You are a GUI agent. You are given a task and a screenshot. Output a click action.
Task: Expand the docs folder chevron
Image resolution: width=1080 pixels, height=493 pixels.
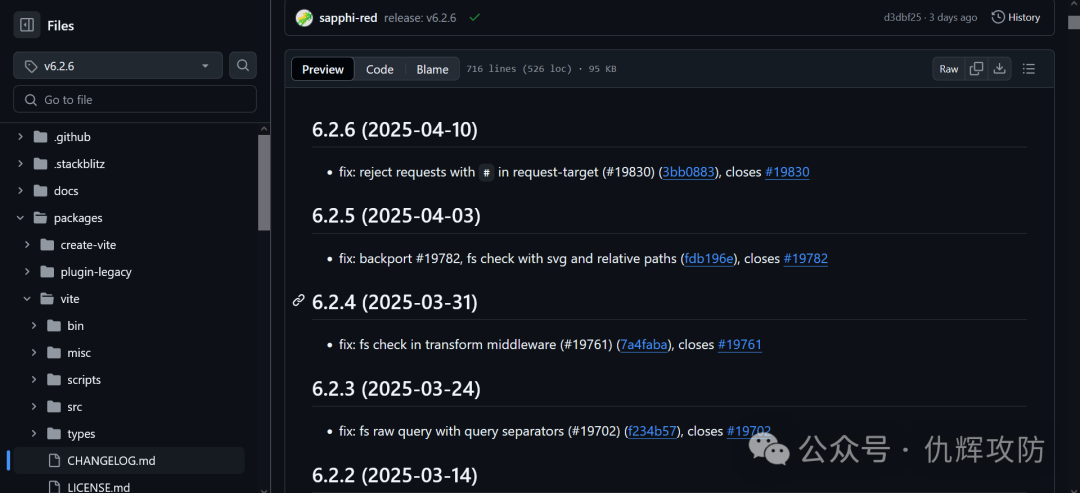(x=21, y=191)
